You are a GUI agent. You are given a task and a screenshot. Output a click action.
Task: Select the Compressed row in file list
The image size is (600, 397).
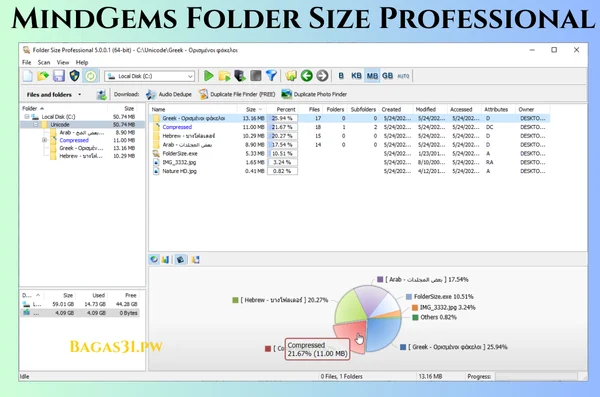click(349, 127)
